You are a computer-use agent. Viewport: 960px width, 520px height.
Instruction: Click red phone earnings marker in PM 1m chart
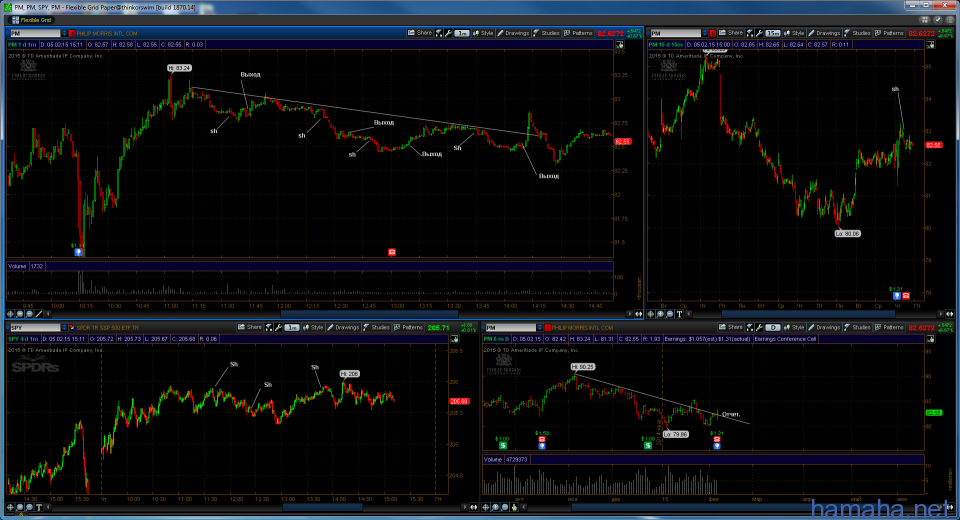[x=392, y=252]
